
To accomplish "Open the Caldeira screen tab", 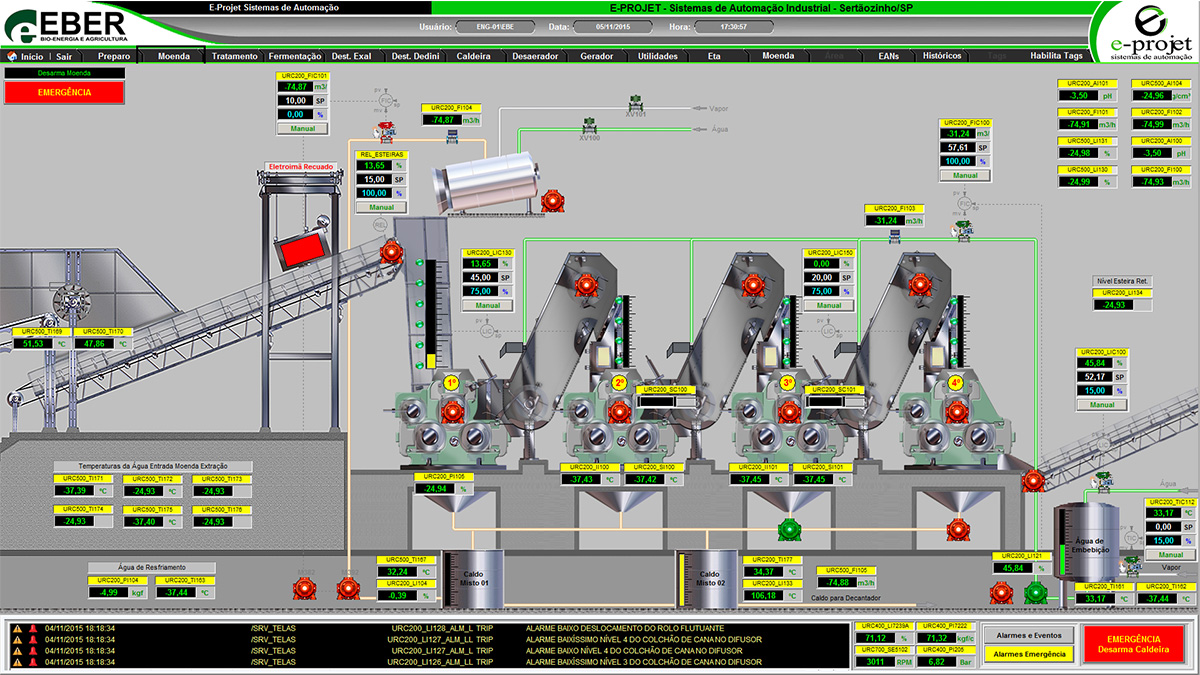I will click(x=473, y=57).
